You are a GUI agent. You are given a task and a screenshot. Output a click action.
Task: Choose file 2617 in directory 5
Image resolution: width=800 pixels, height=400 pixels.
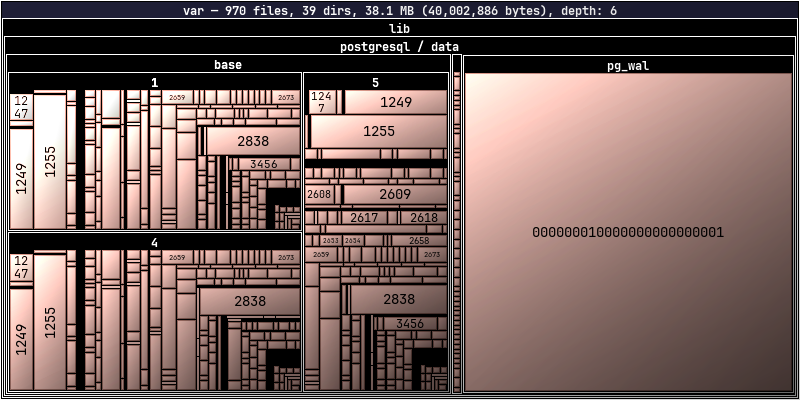(364, 217)
